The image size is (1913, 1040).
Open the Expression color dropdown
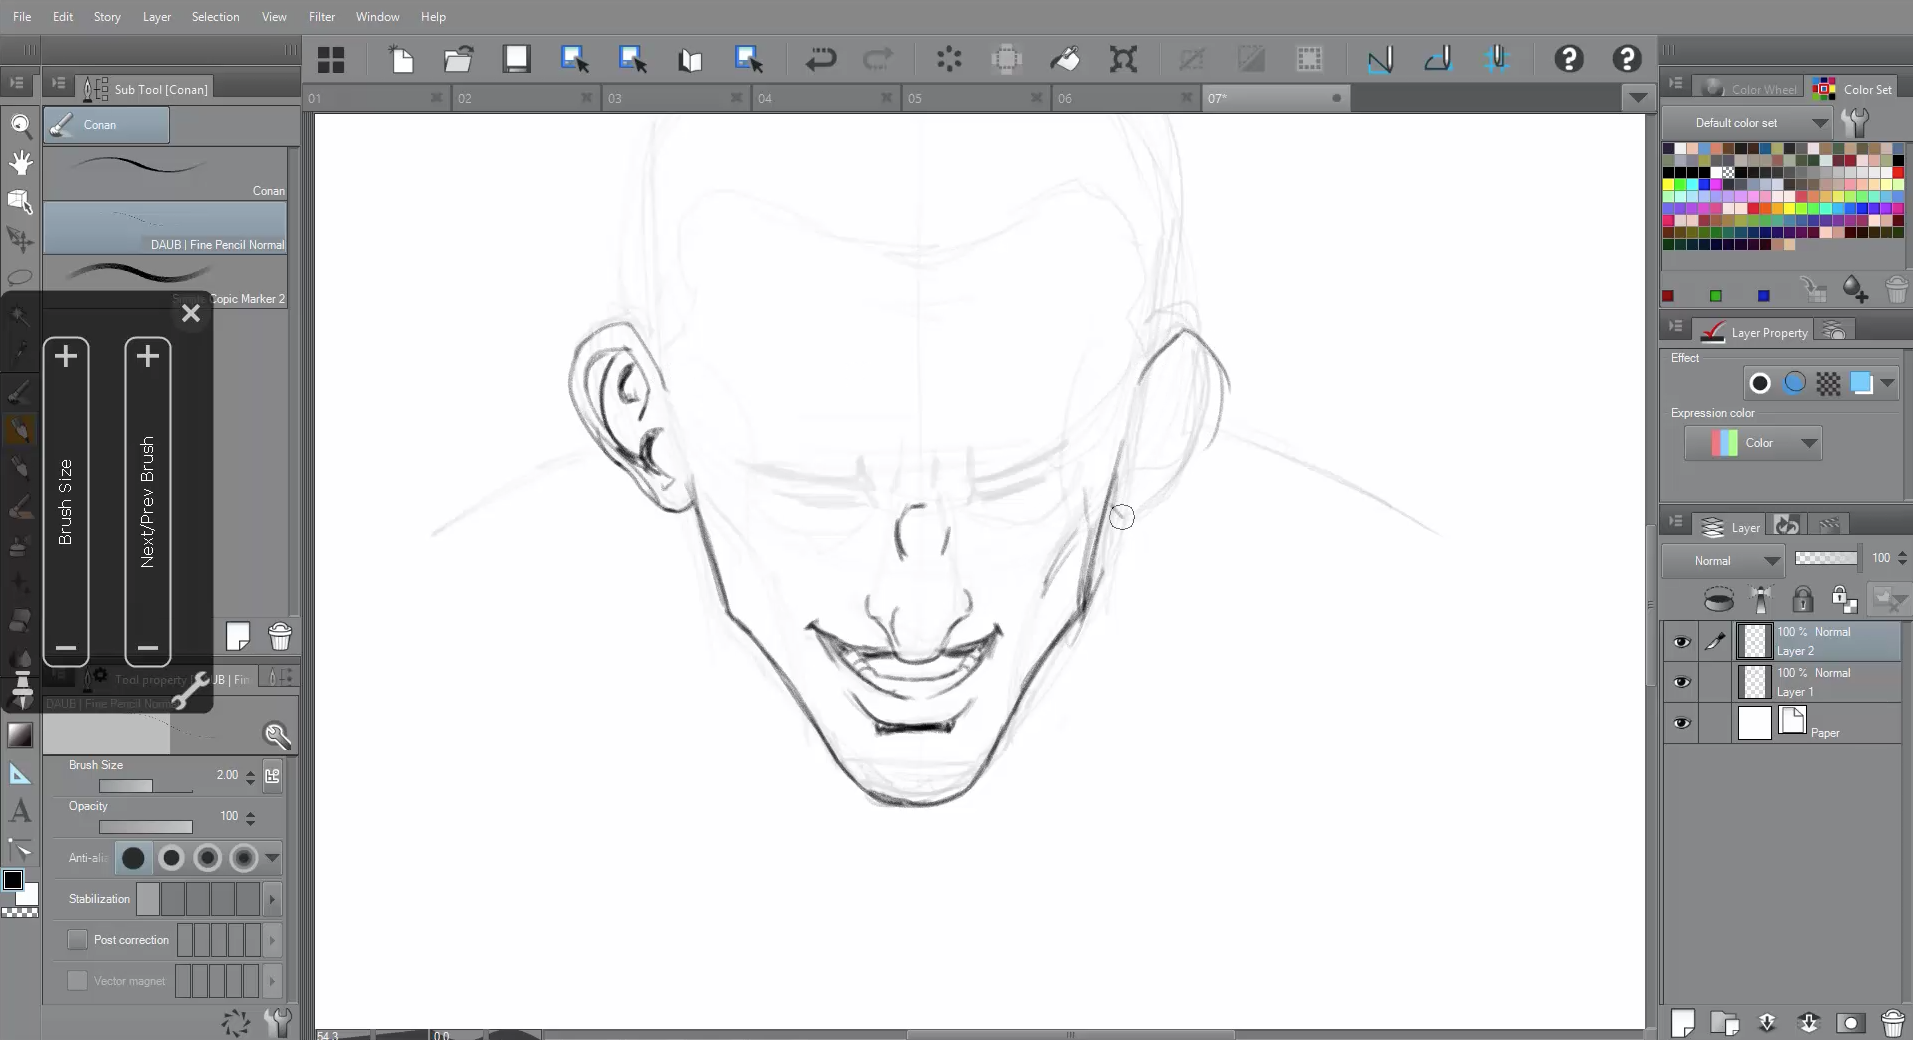[1753, 443]
